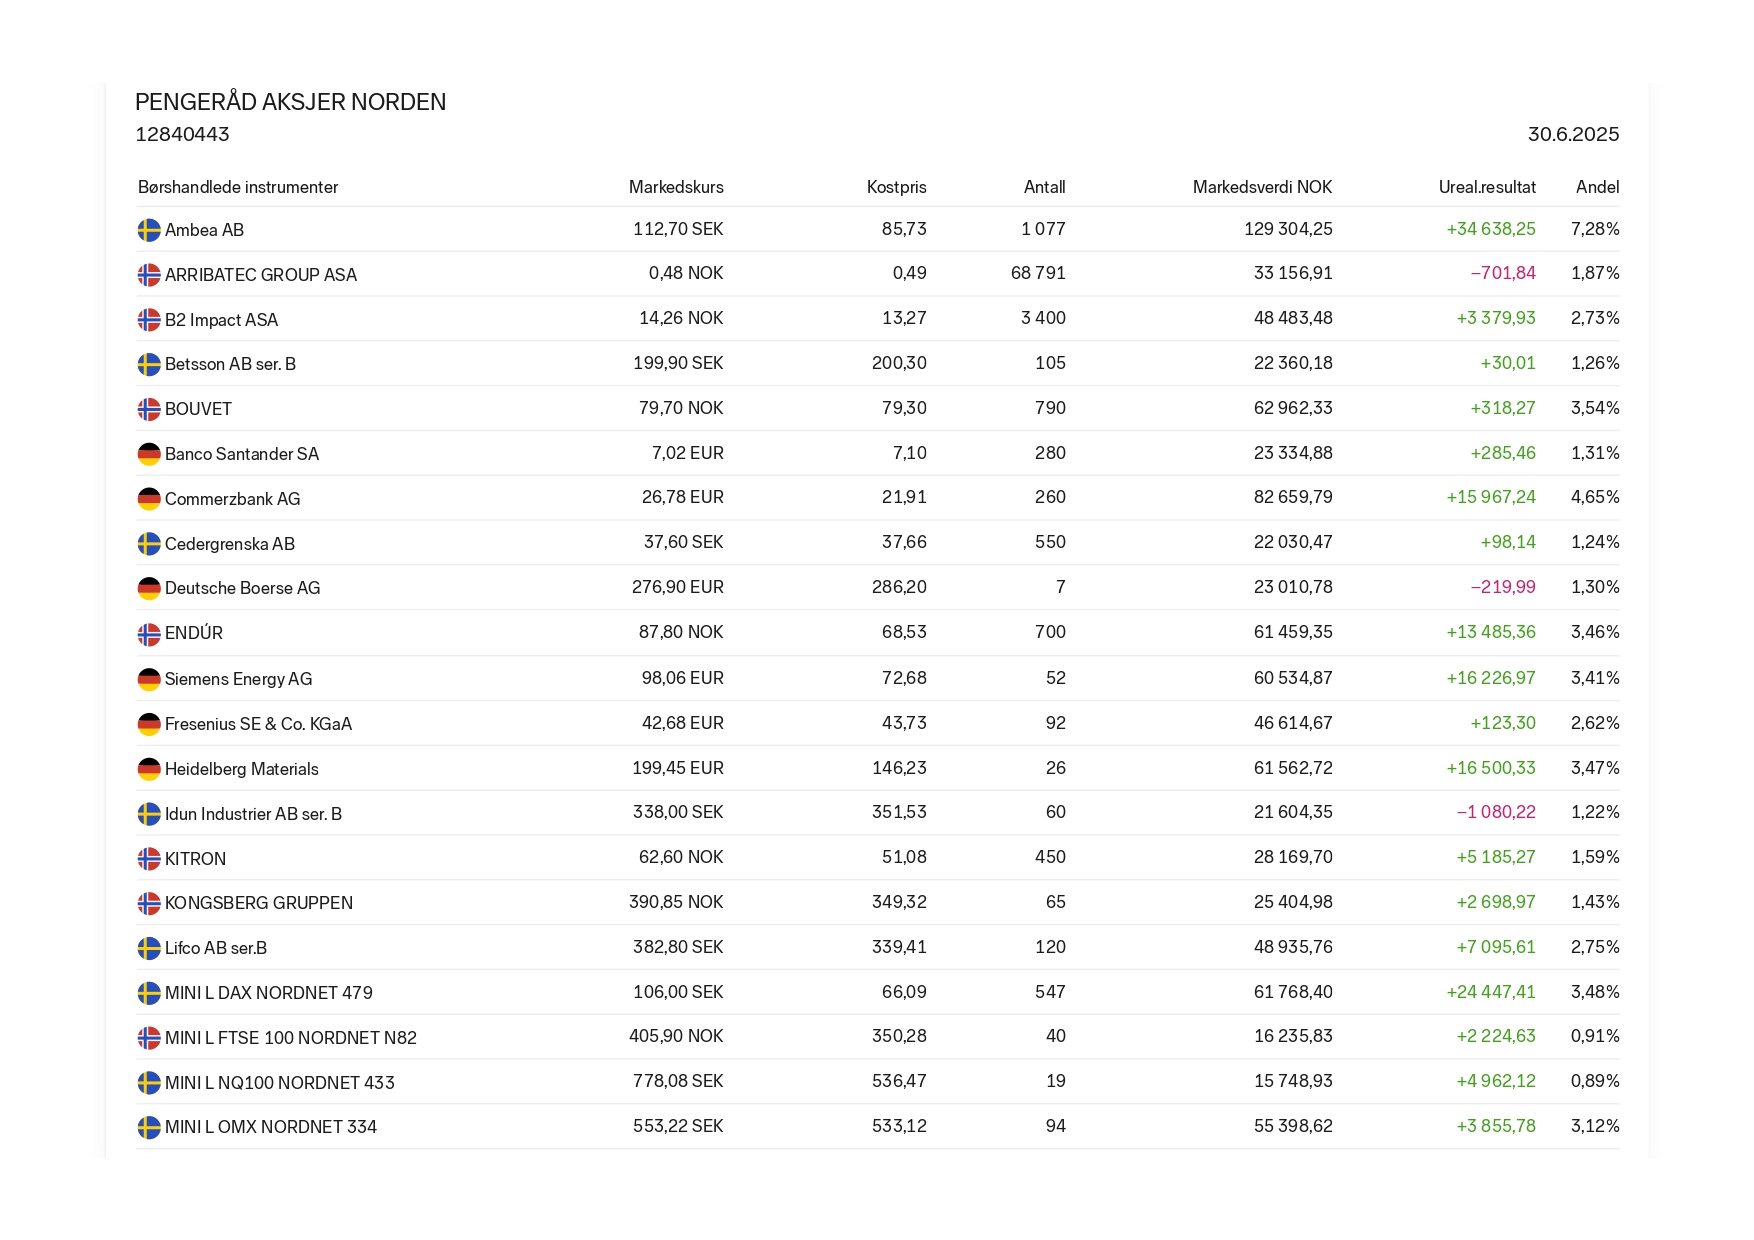Screen dimensions: 1754x1240
Task: Click the Antall column header
Action: pos(1044,187)
